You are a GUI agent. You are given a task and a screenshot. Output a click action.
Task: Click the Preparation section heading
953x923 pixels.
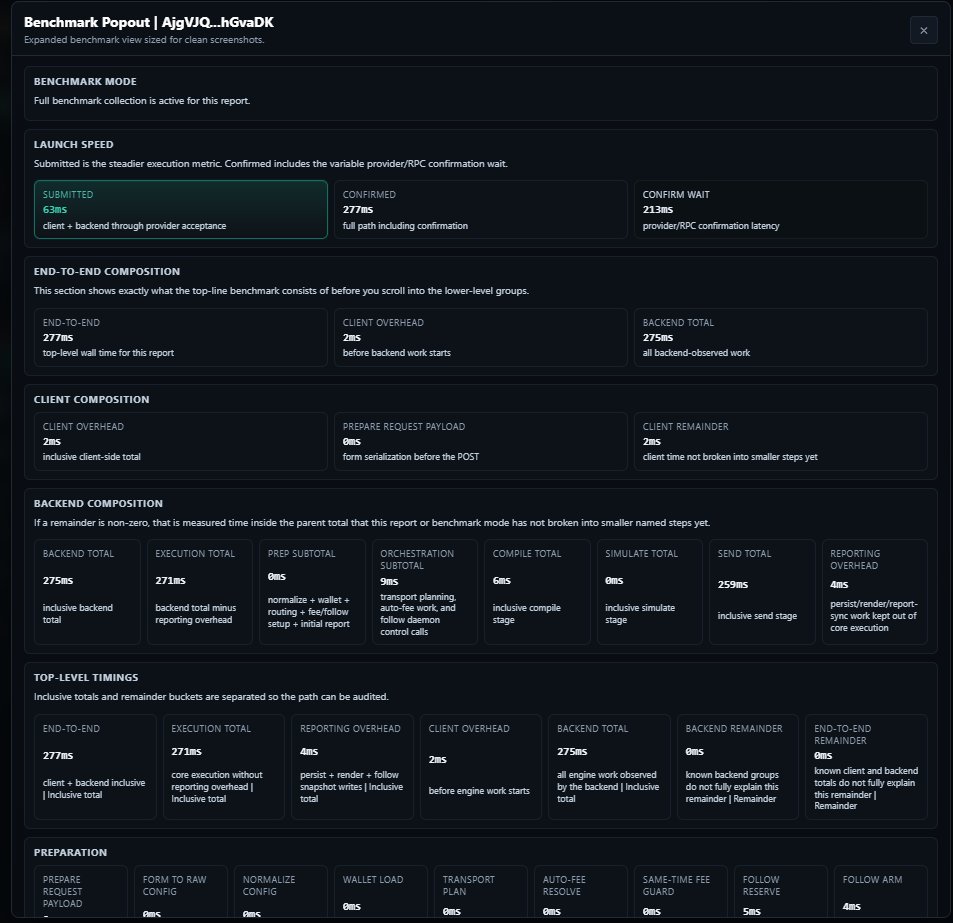click(71, 852)
